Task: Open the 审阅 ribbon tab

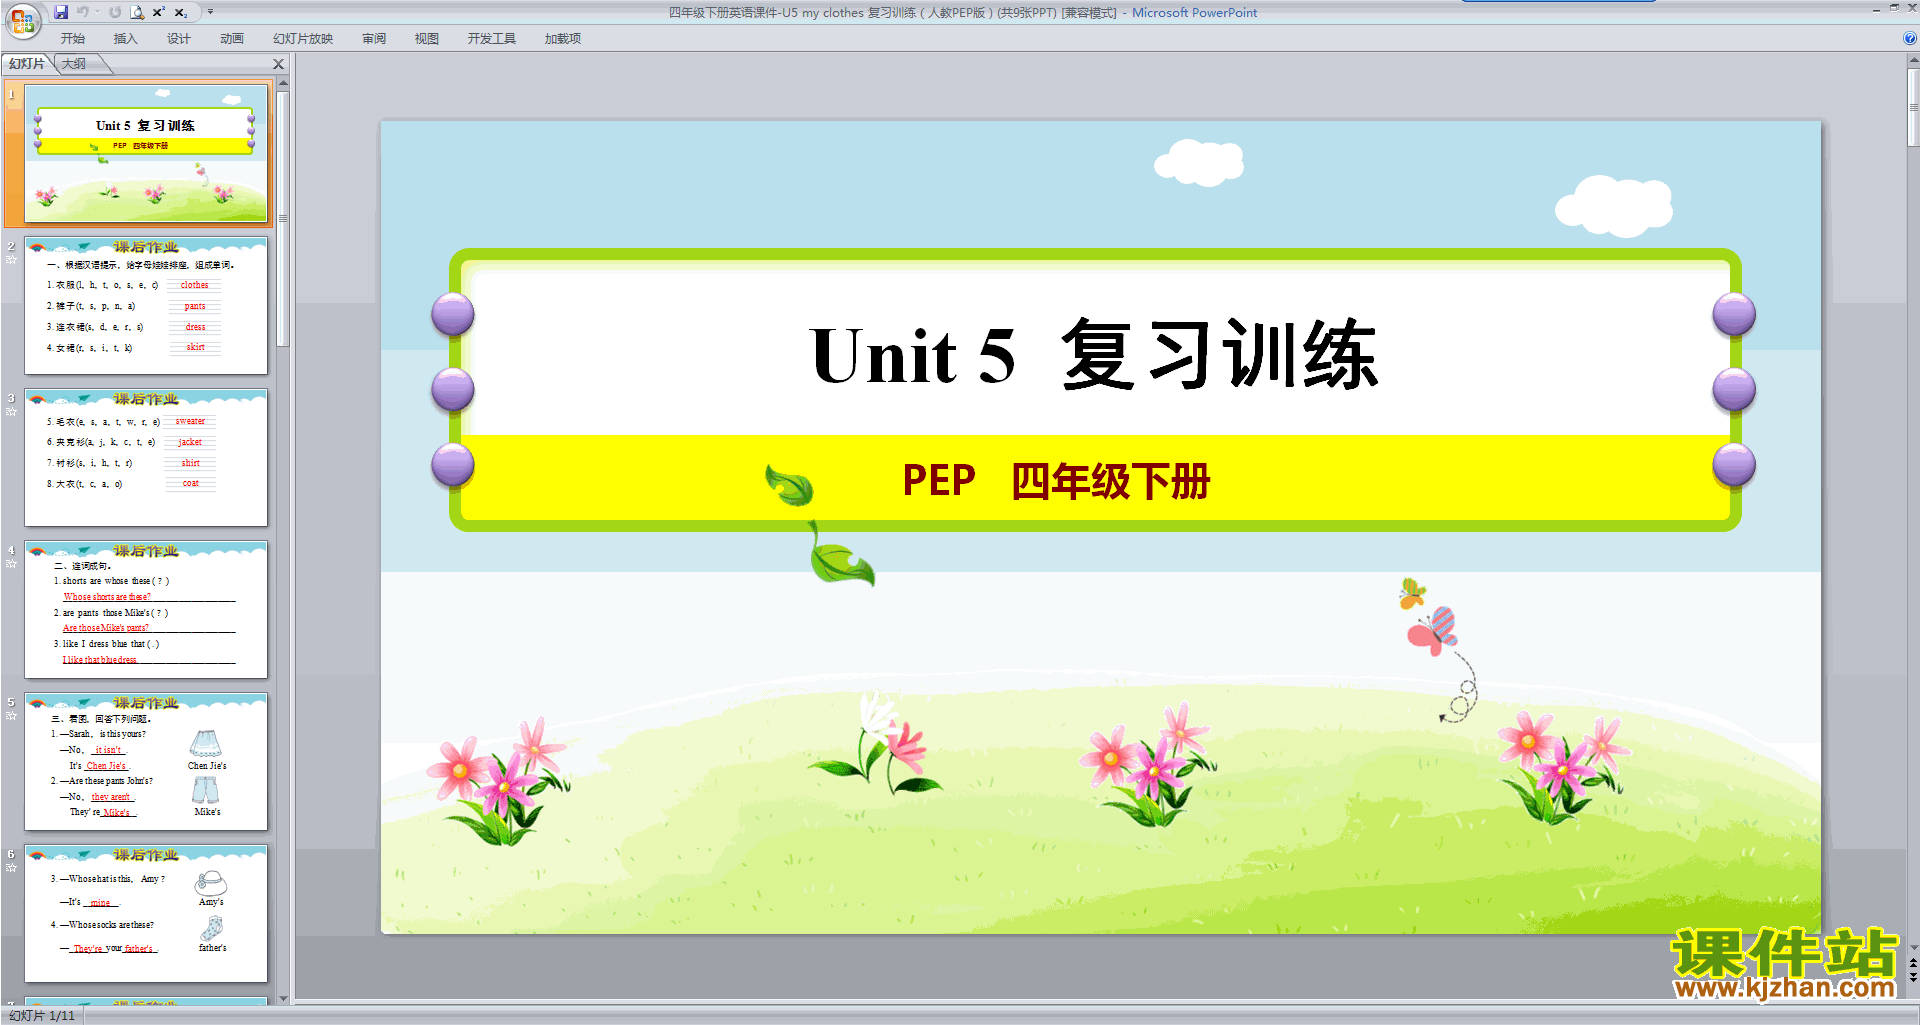Action: (374, 39)
